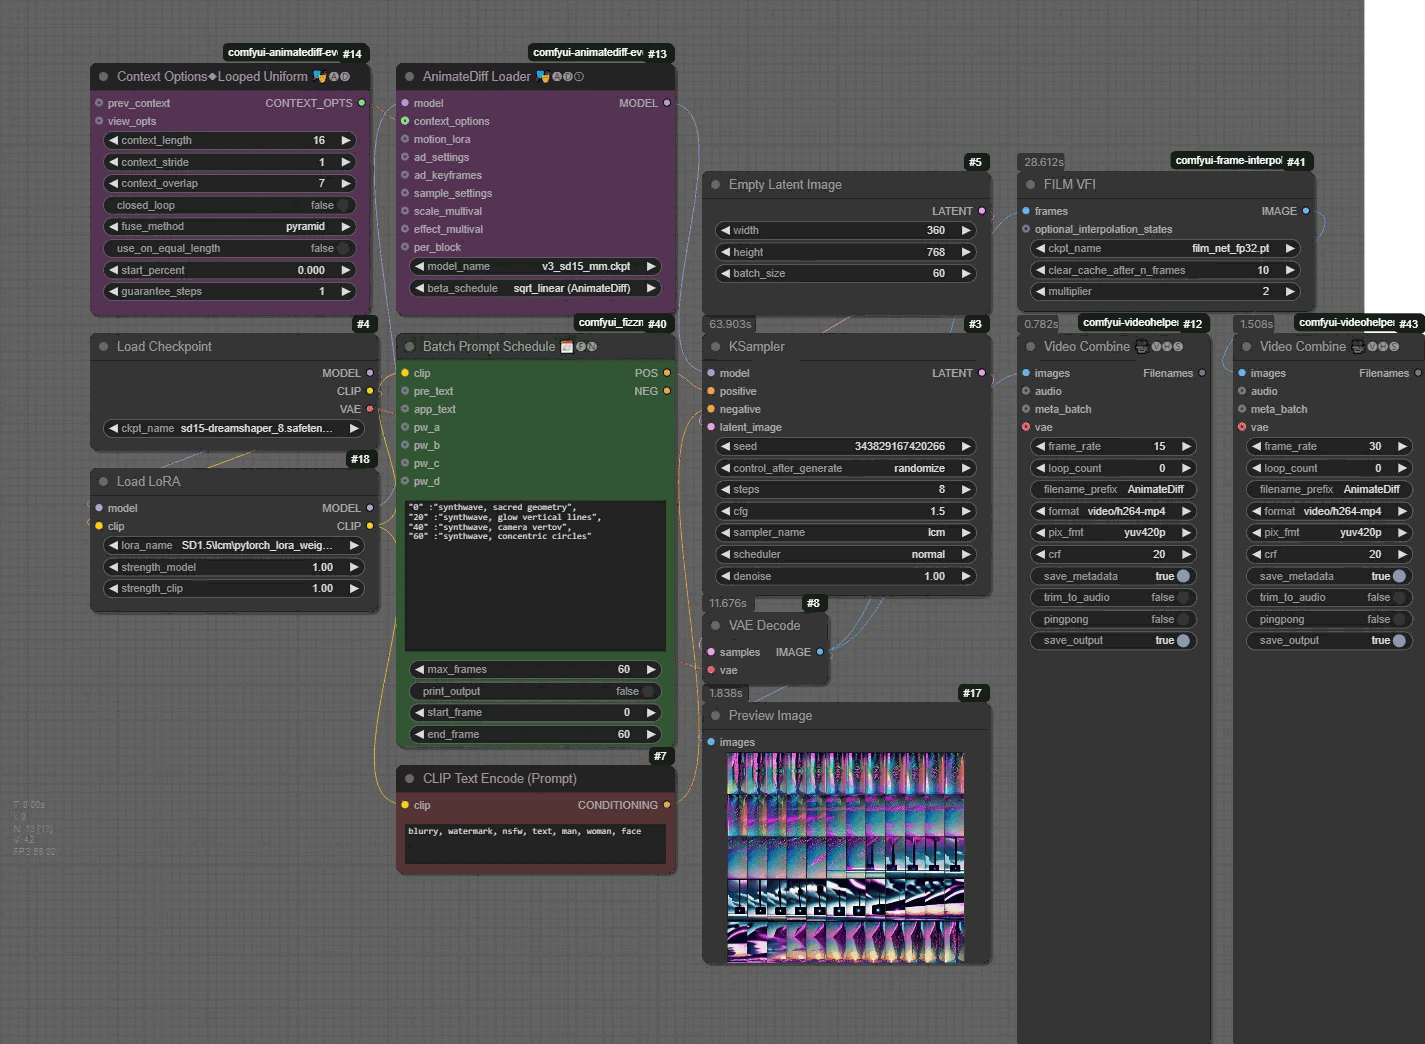The height and width of the screenshot is (1044, 1425).
Task: Collapse the KSampler node using its title dot
Action: pyautogui.click(x=715, y=347)
